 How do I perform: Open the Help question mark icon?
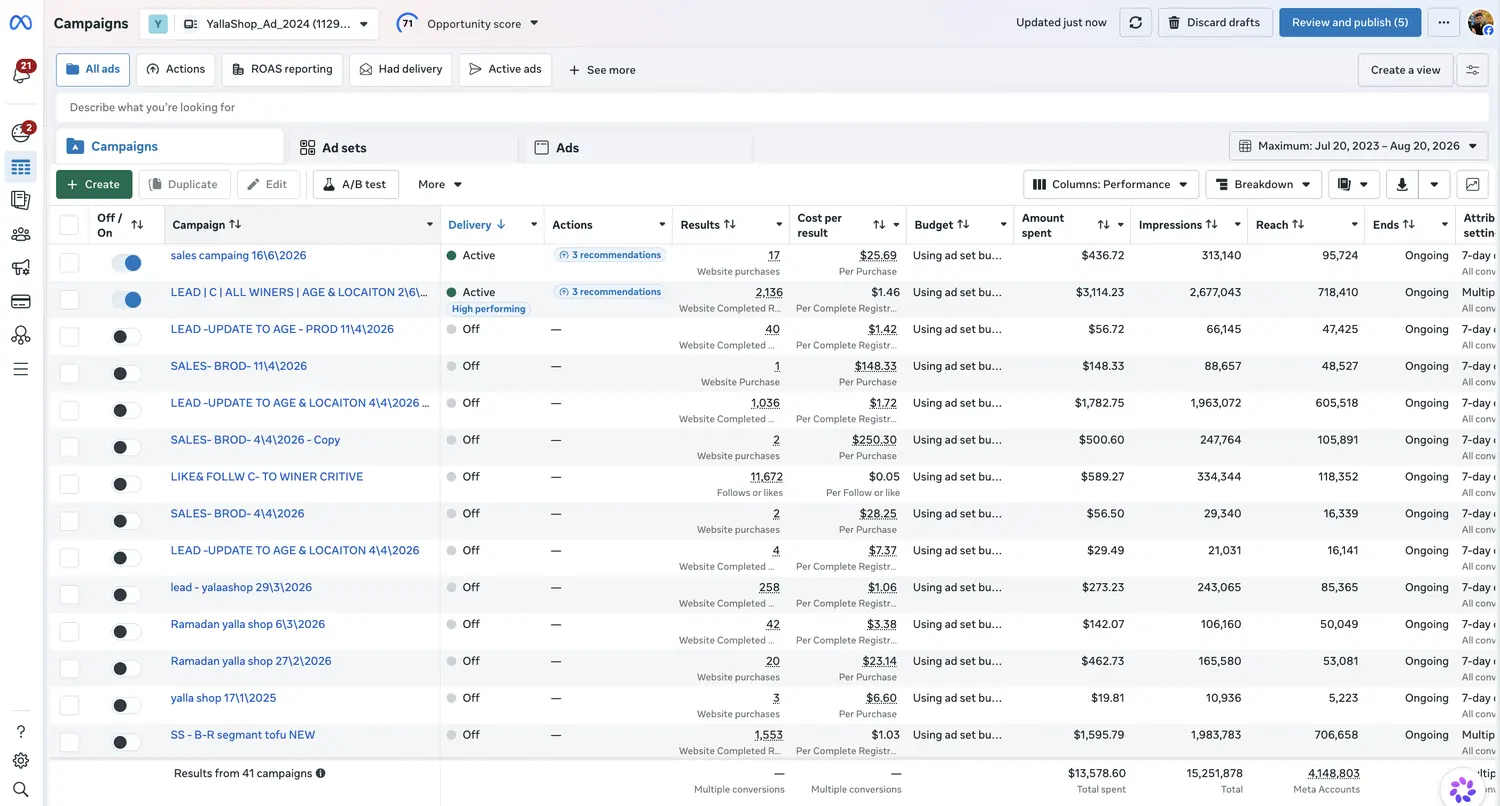pyautogui.click(x=21, y=732)
